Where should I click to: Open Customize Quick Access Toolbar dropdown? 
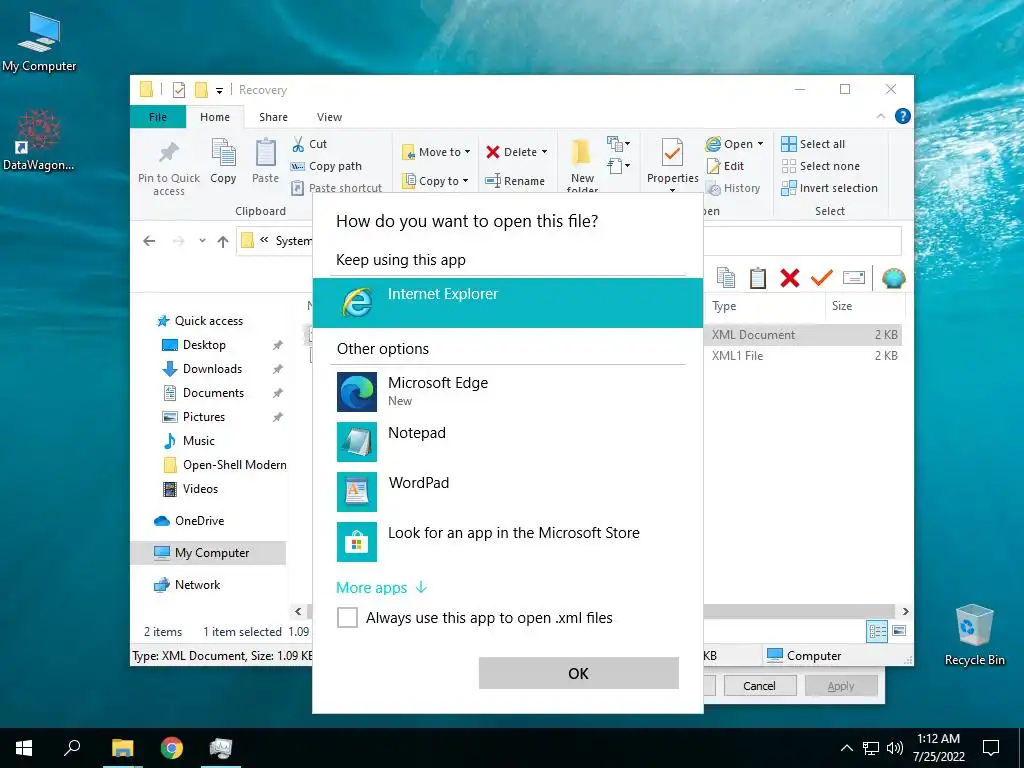coord(219,90)
